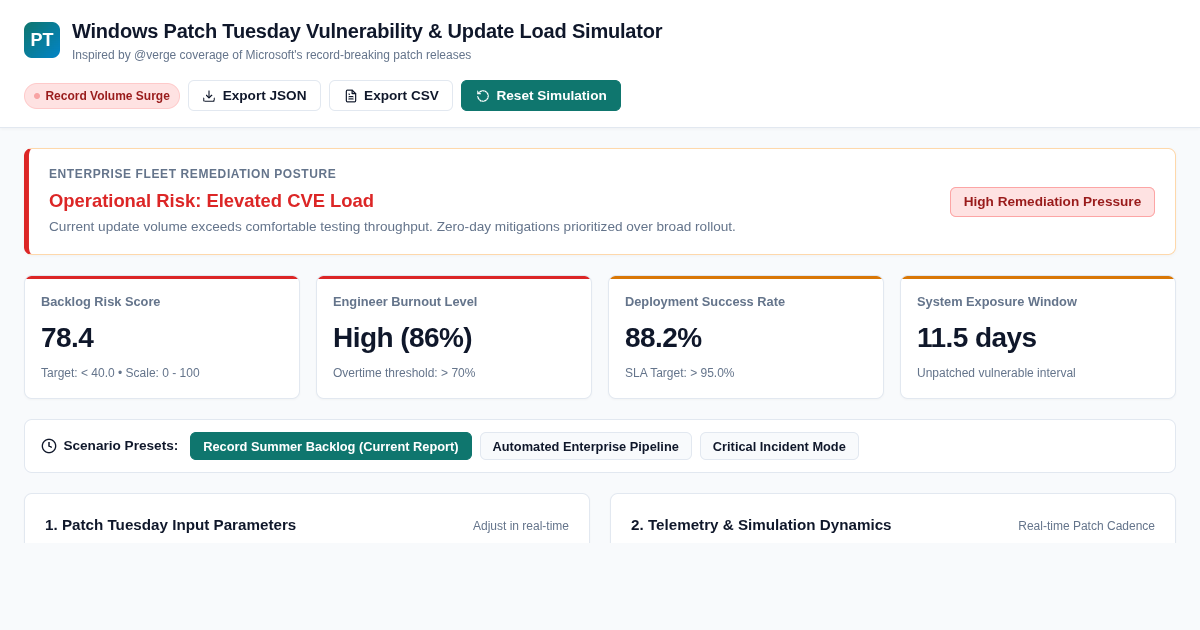Screen dimensions: 1200x630
Task: Export simulation data as CSV
Action: (x=391, y=96)
